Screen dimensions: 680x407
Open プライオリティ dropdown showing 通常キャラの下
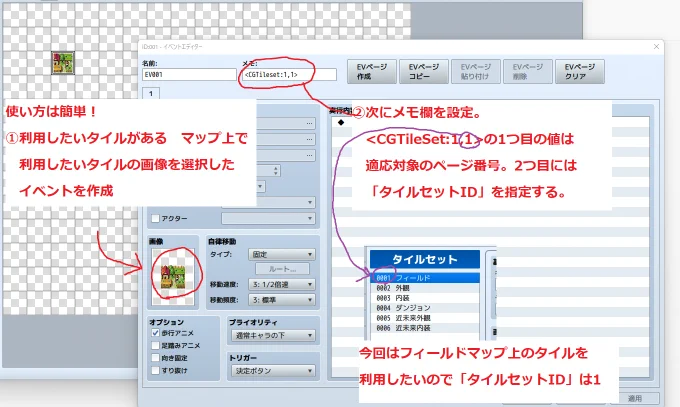(x=273, y=335)
